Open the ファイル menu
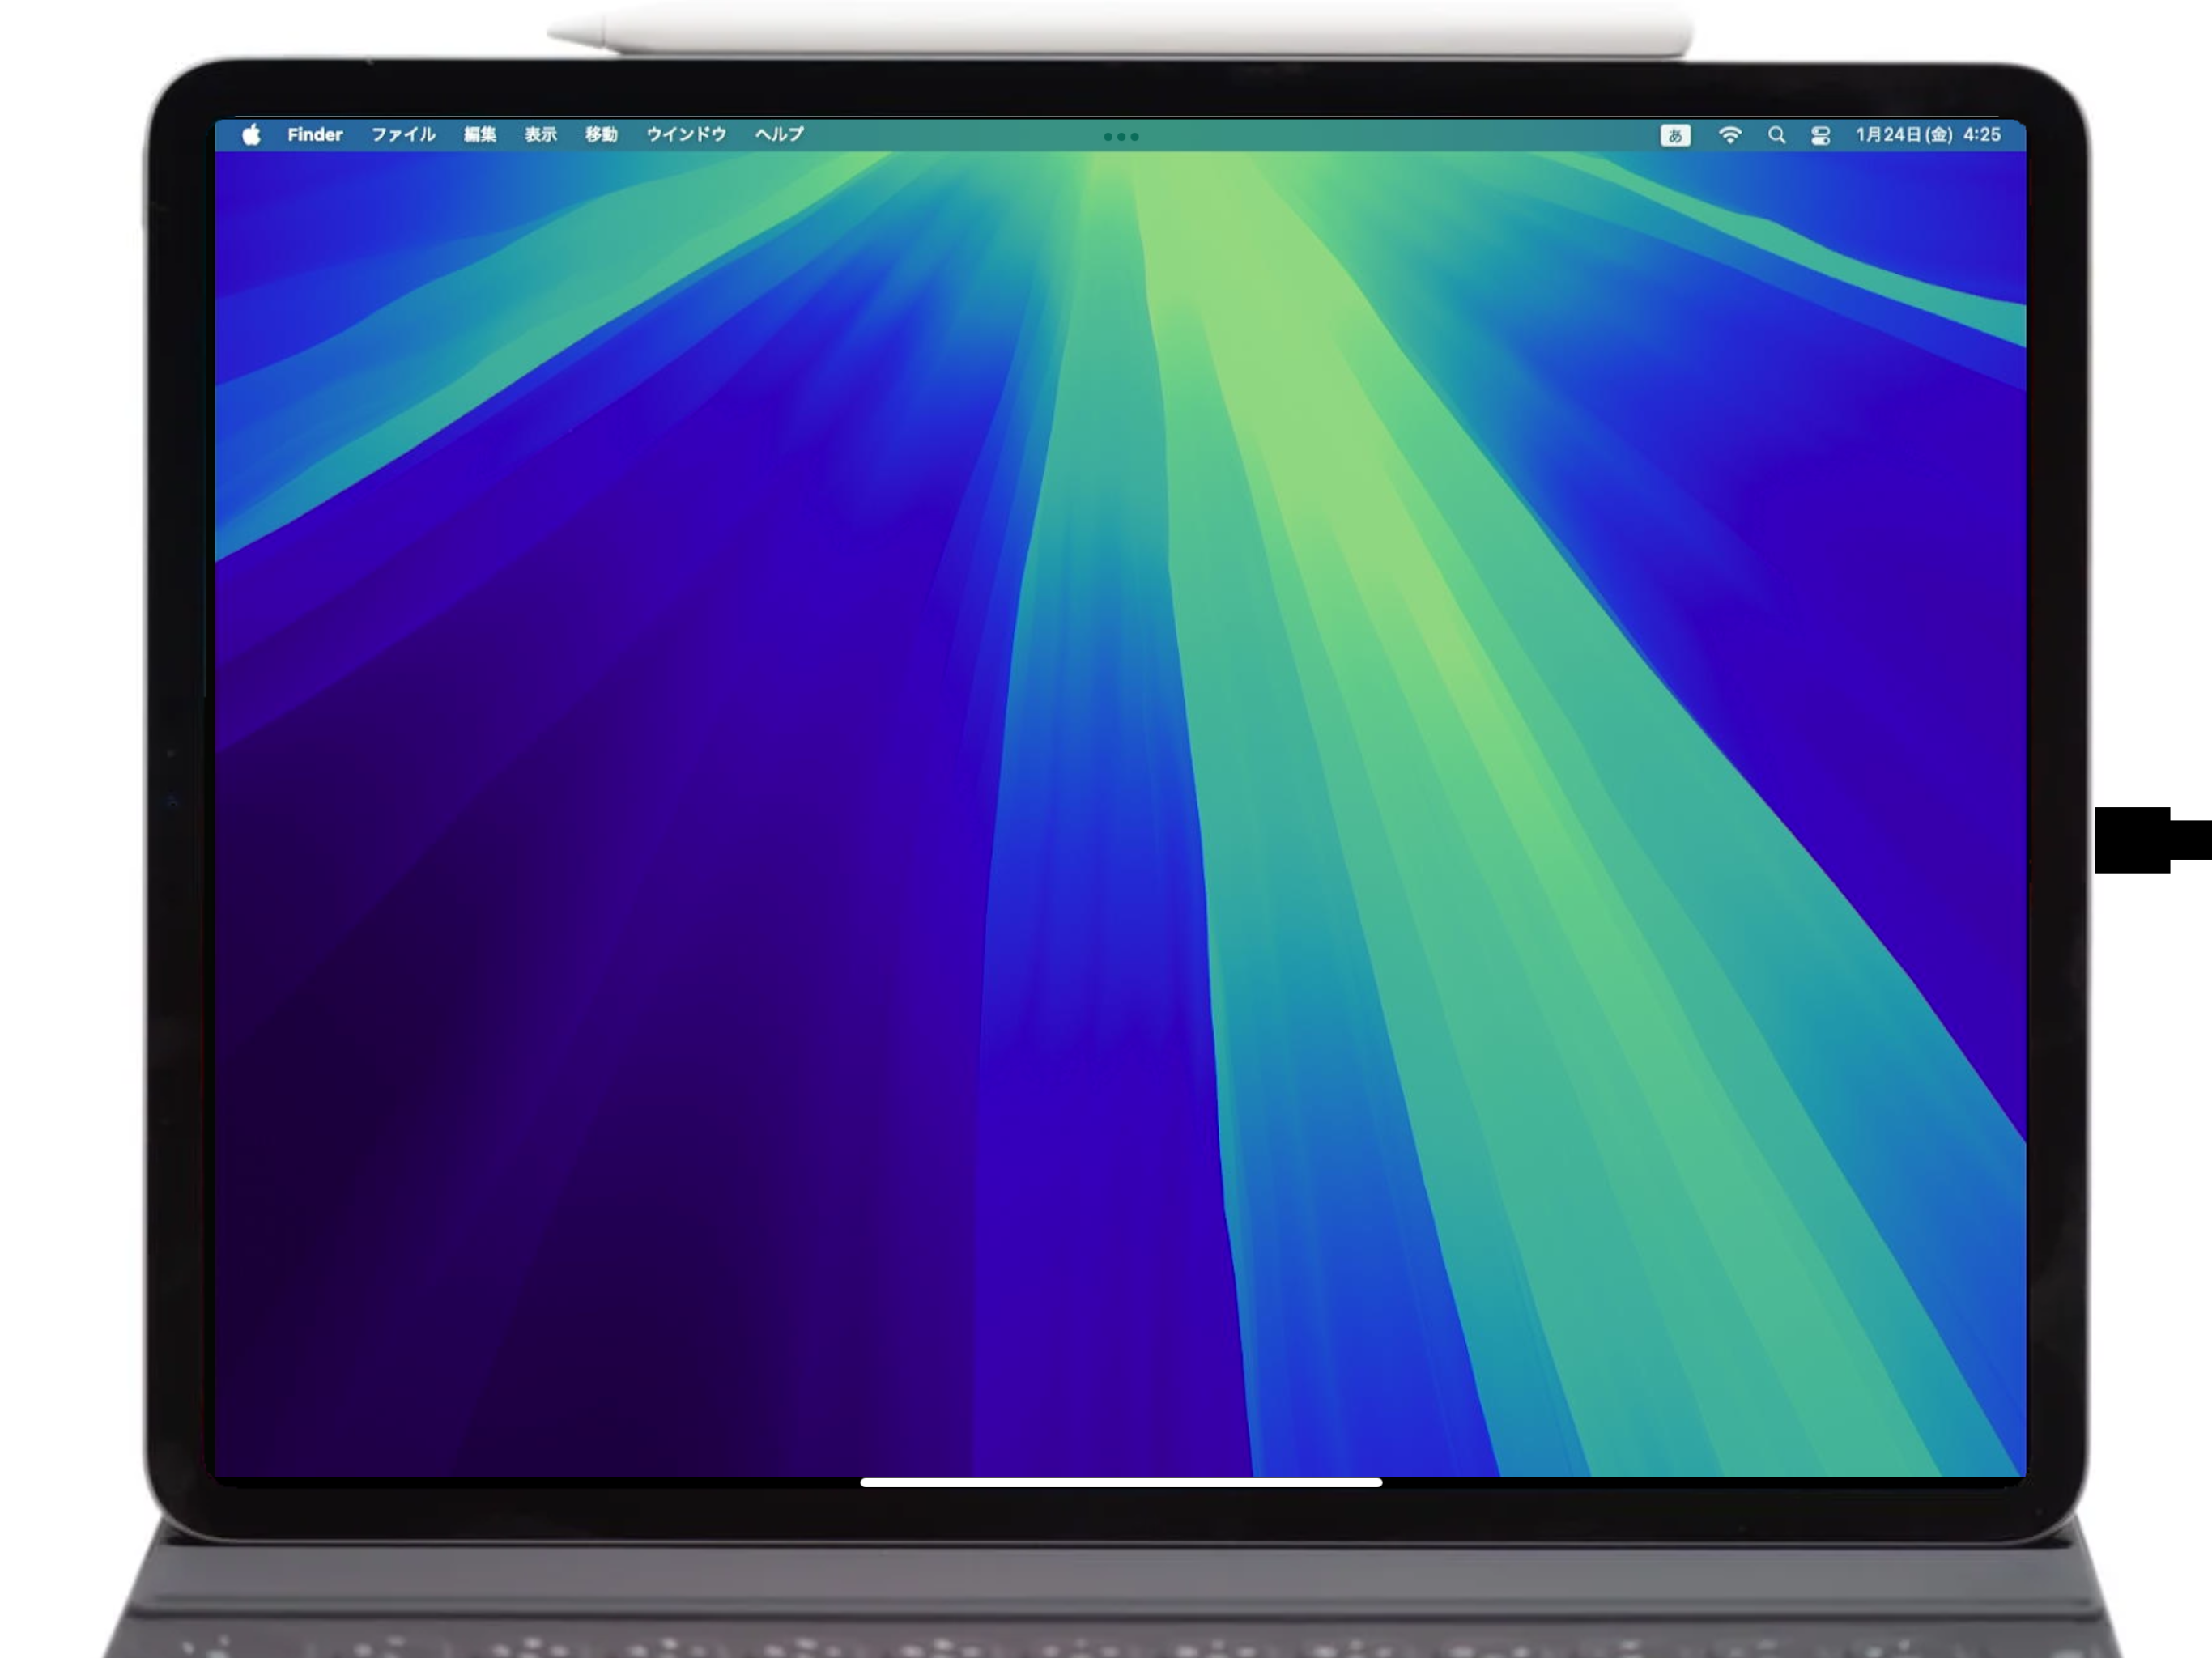 pos(403,135)
